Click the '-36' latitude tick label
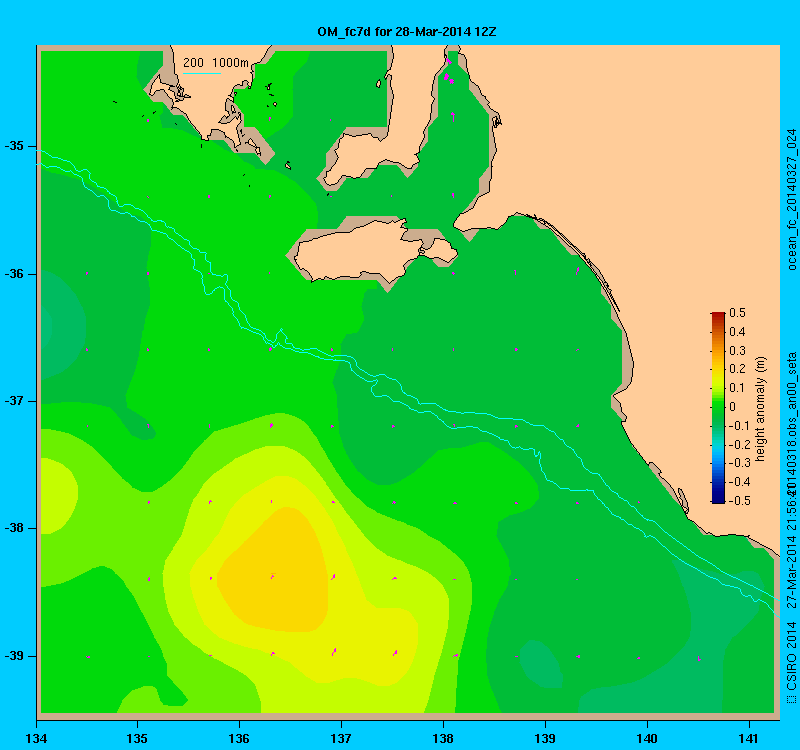The width and height of the screenshot is (800, 750). (x=14, y=274)
